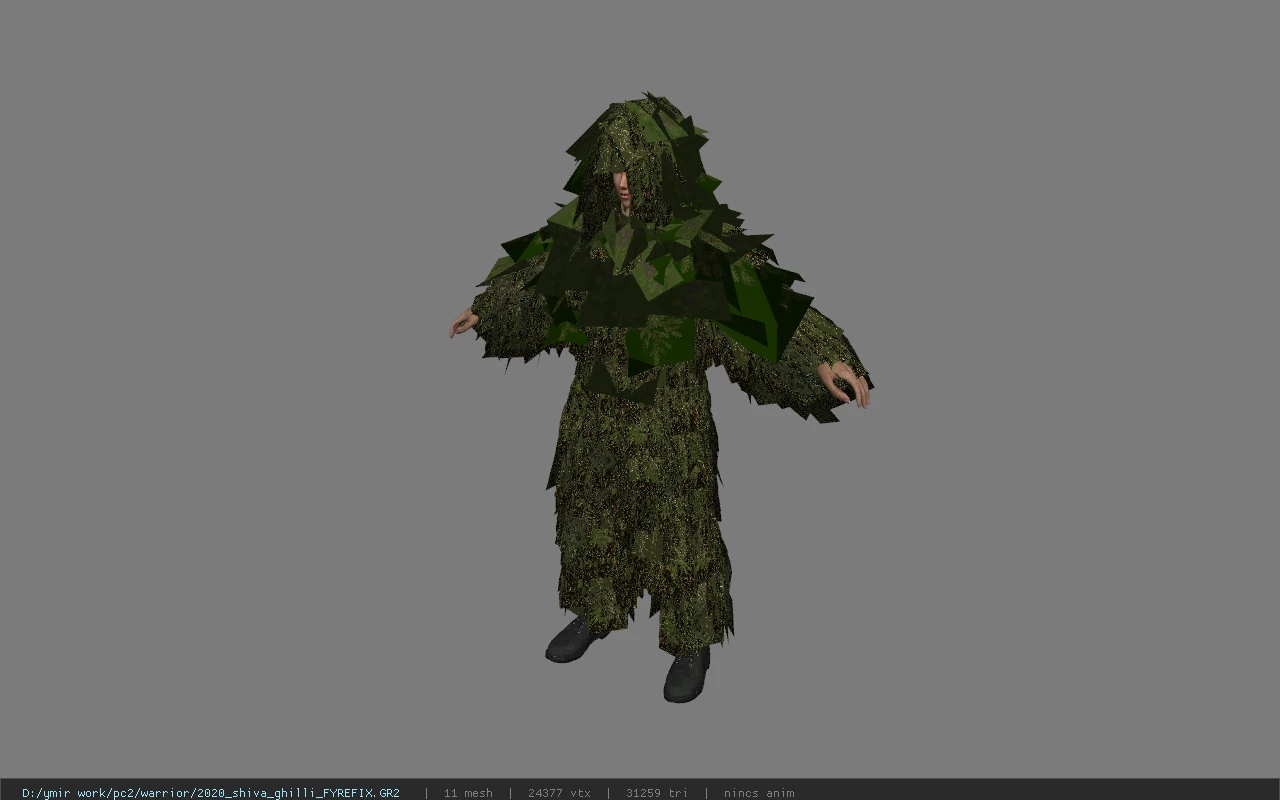This screenshot has width=1280, height=800.
Task: Click the '31259 tri' triangle count
Action: coord(657,793)
